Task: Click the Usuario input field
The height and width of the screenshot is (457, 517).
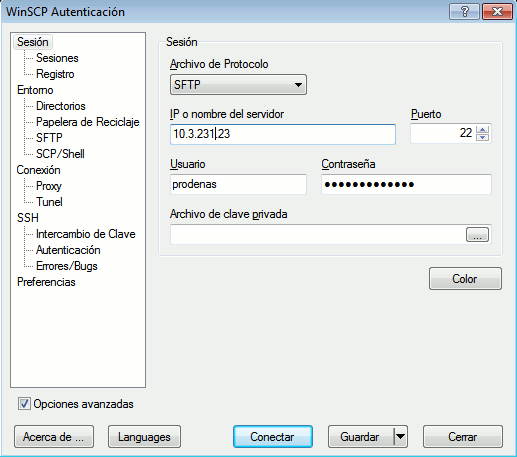Action: tap(238, 184)
